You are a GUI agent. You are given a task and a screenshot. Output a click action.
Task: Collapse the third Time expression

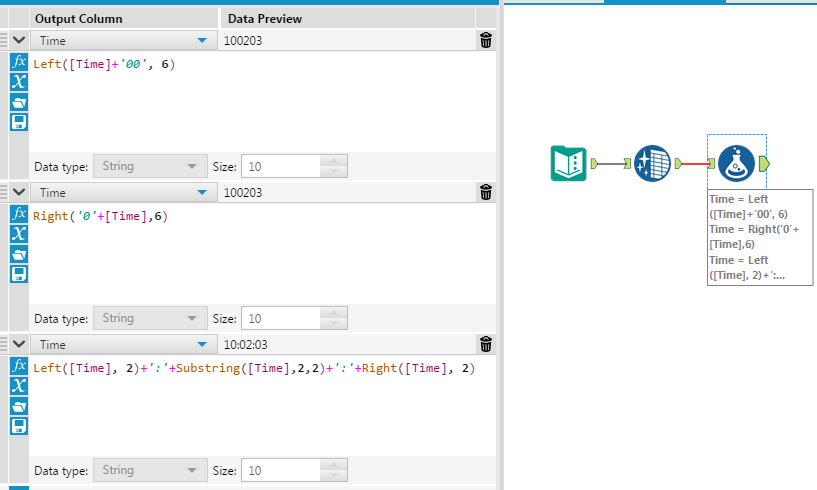(19, 344)
